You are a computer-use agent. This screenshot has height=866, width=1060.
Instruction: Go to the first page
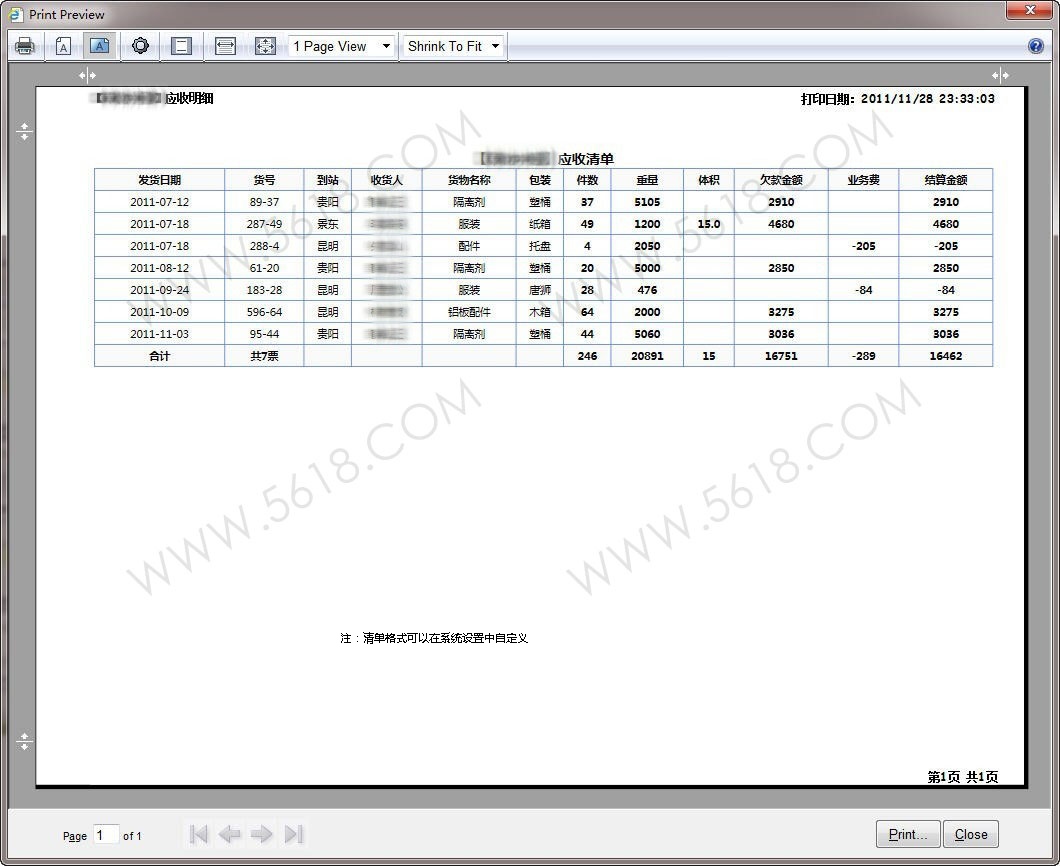tap(198, 834)
